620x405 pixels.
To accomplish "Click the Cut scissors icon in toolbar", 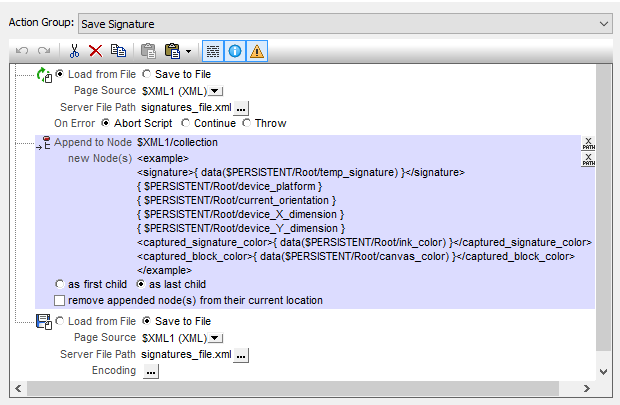I will coord(75,50).
